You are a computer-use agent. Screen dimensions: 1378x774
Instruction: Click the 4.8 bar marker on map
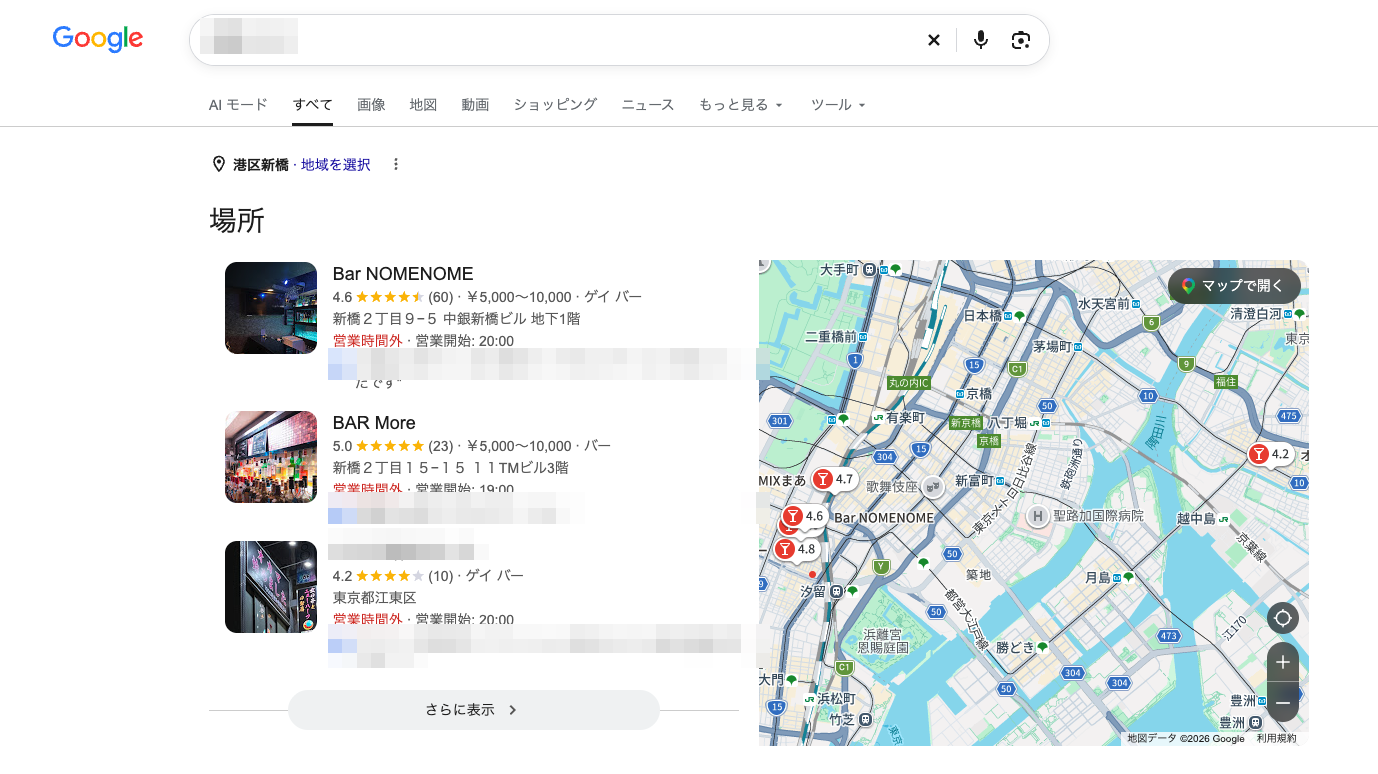coord(797,548)
